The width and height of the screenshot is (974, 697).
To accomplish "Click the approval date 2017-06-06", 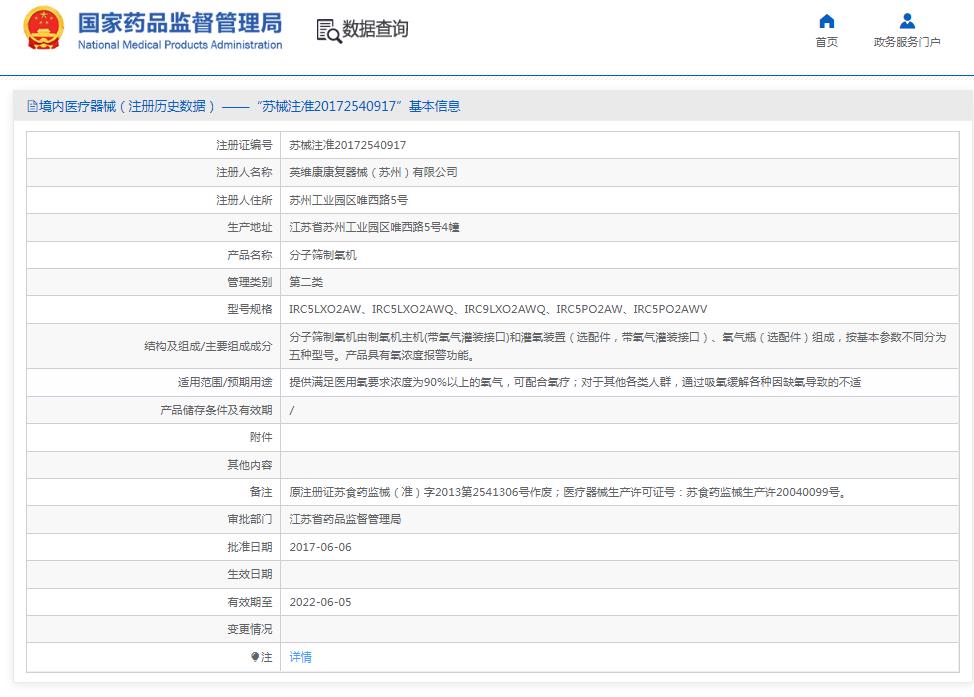I will [320, 547].
